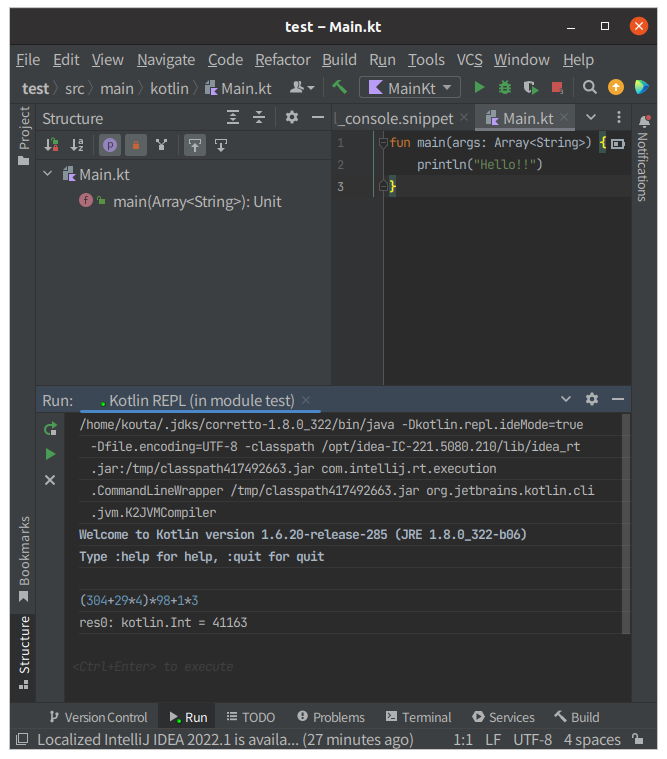Open the Refactor menu
This screenshot has width=667, height=759.
click(x=283, y=60)
